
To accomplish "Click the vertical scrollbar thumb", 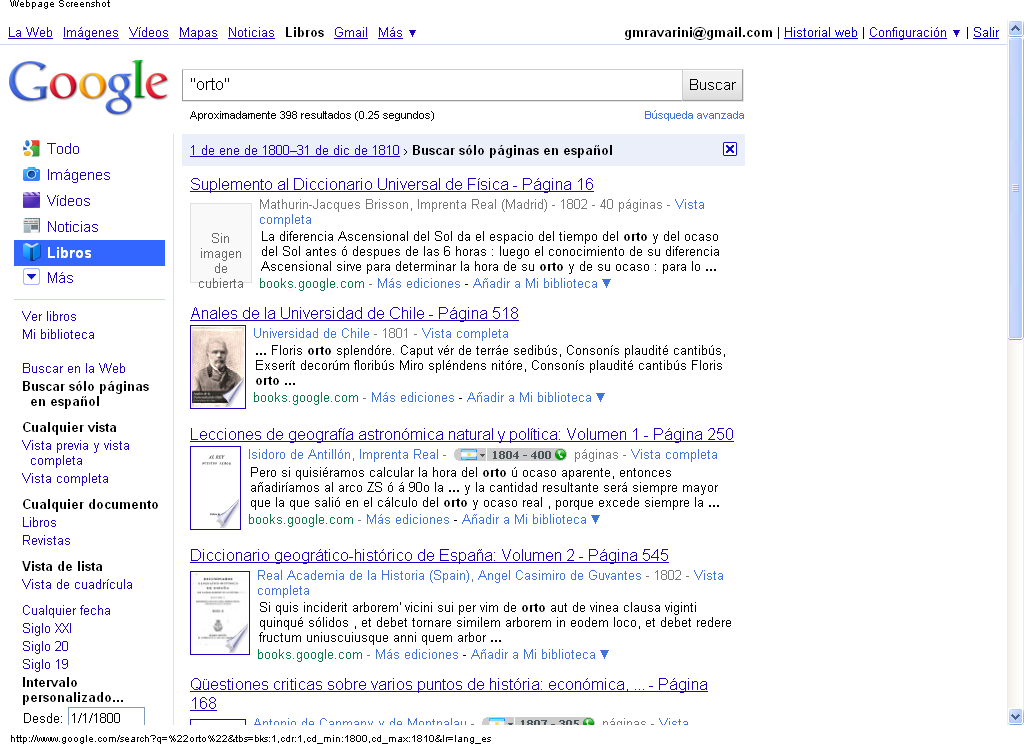I will (1015, 188).
